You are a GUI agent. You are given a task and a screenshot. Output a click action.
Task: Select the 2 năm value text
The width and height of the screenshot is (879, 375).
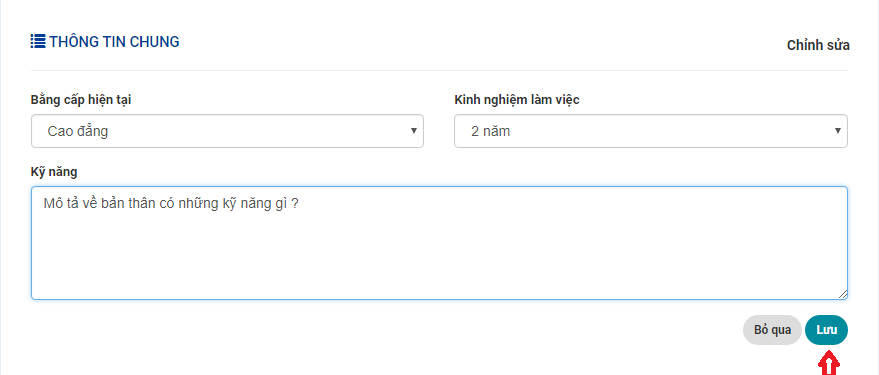pos(491,132)
